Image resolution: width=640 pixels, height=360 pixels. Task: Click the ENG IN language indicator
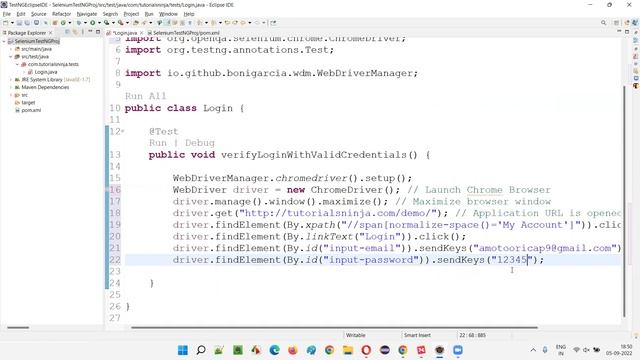561,350
